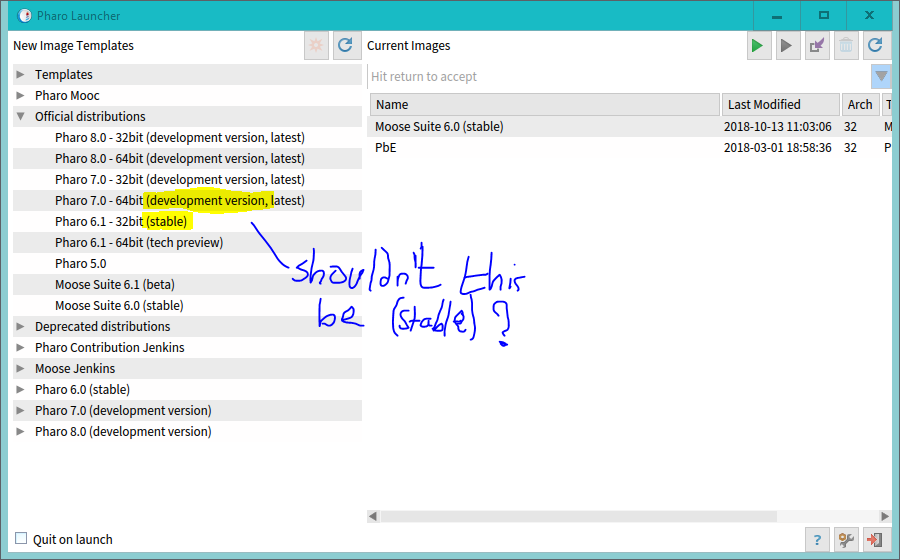This screenshot has width=900, height=560.
Task: Select Pharo 6.1 - 32bit (stable) template
Action: 187,221
